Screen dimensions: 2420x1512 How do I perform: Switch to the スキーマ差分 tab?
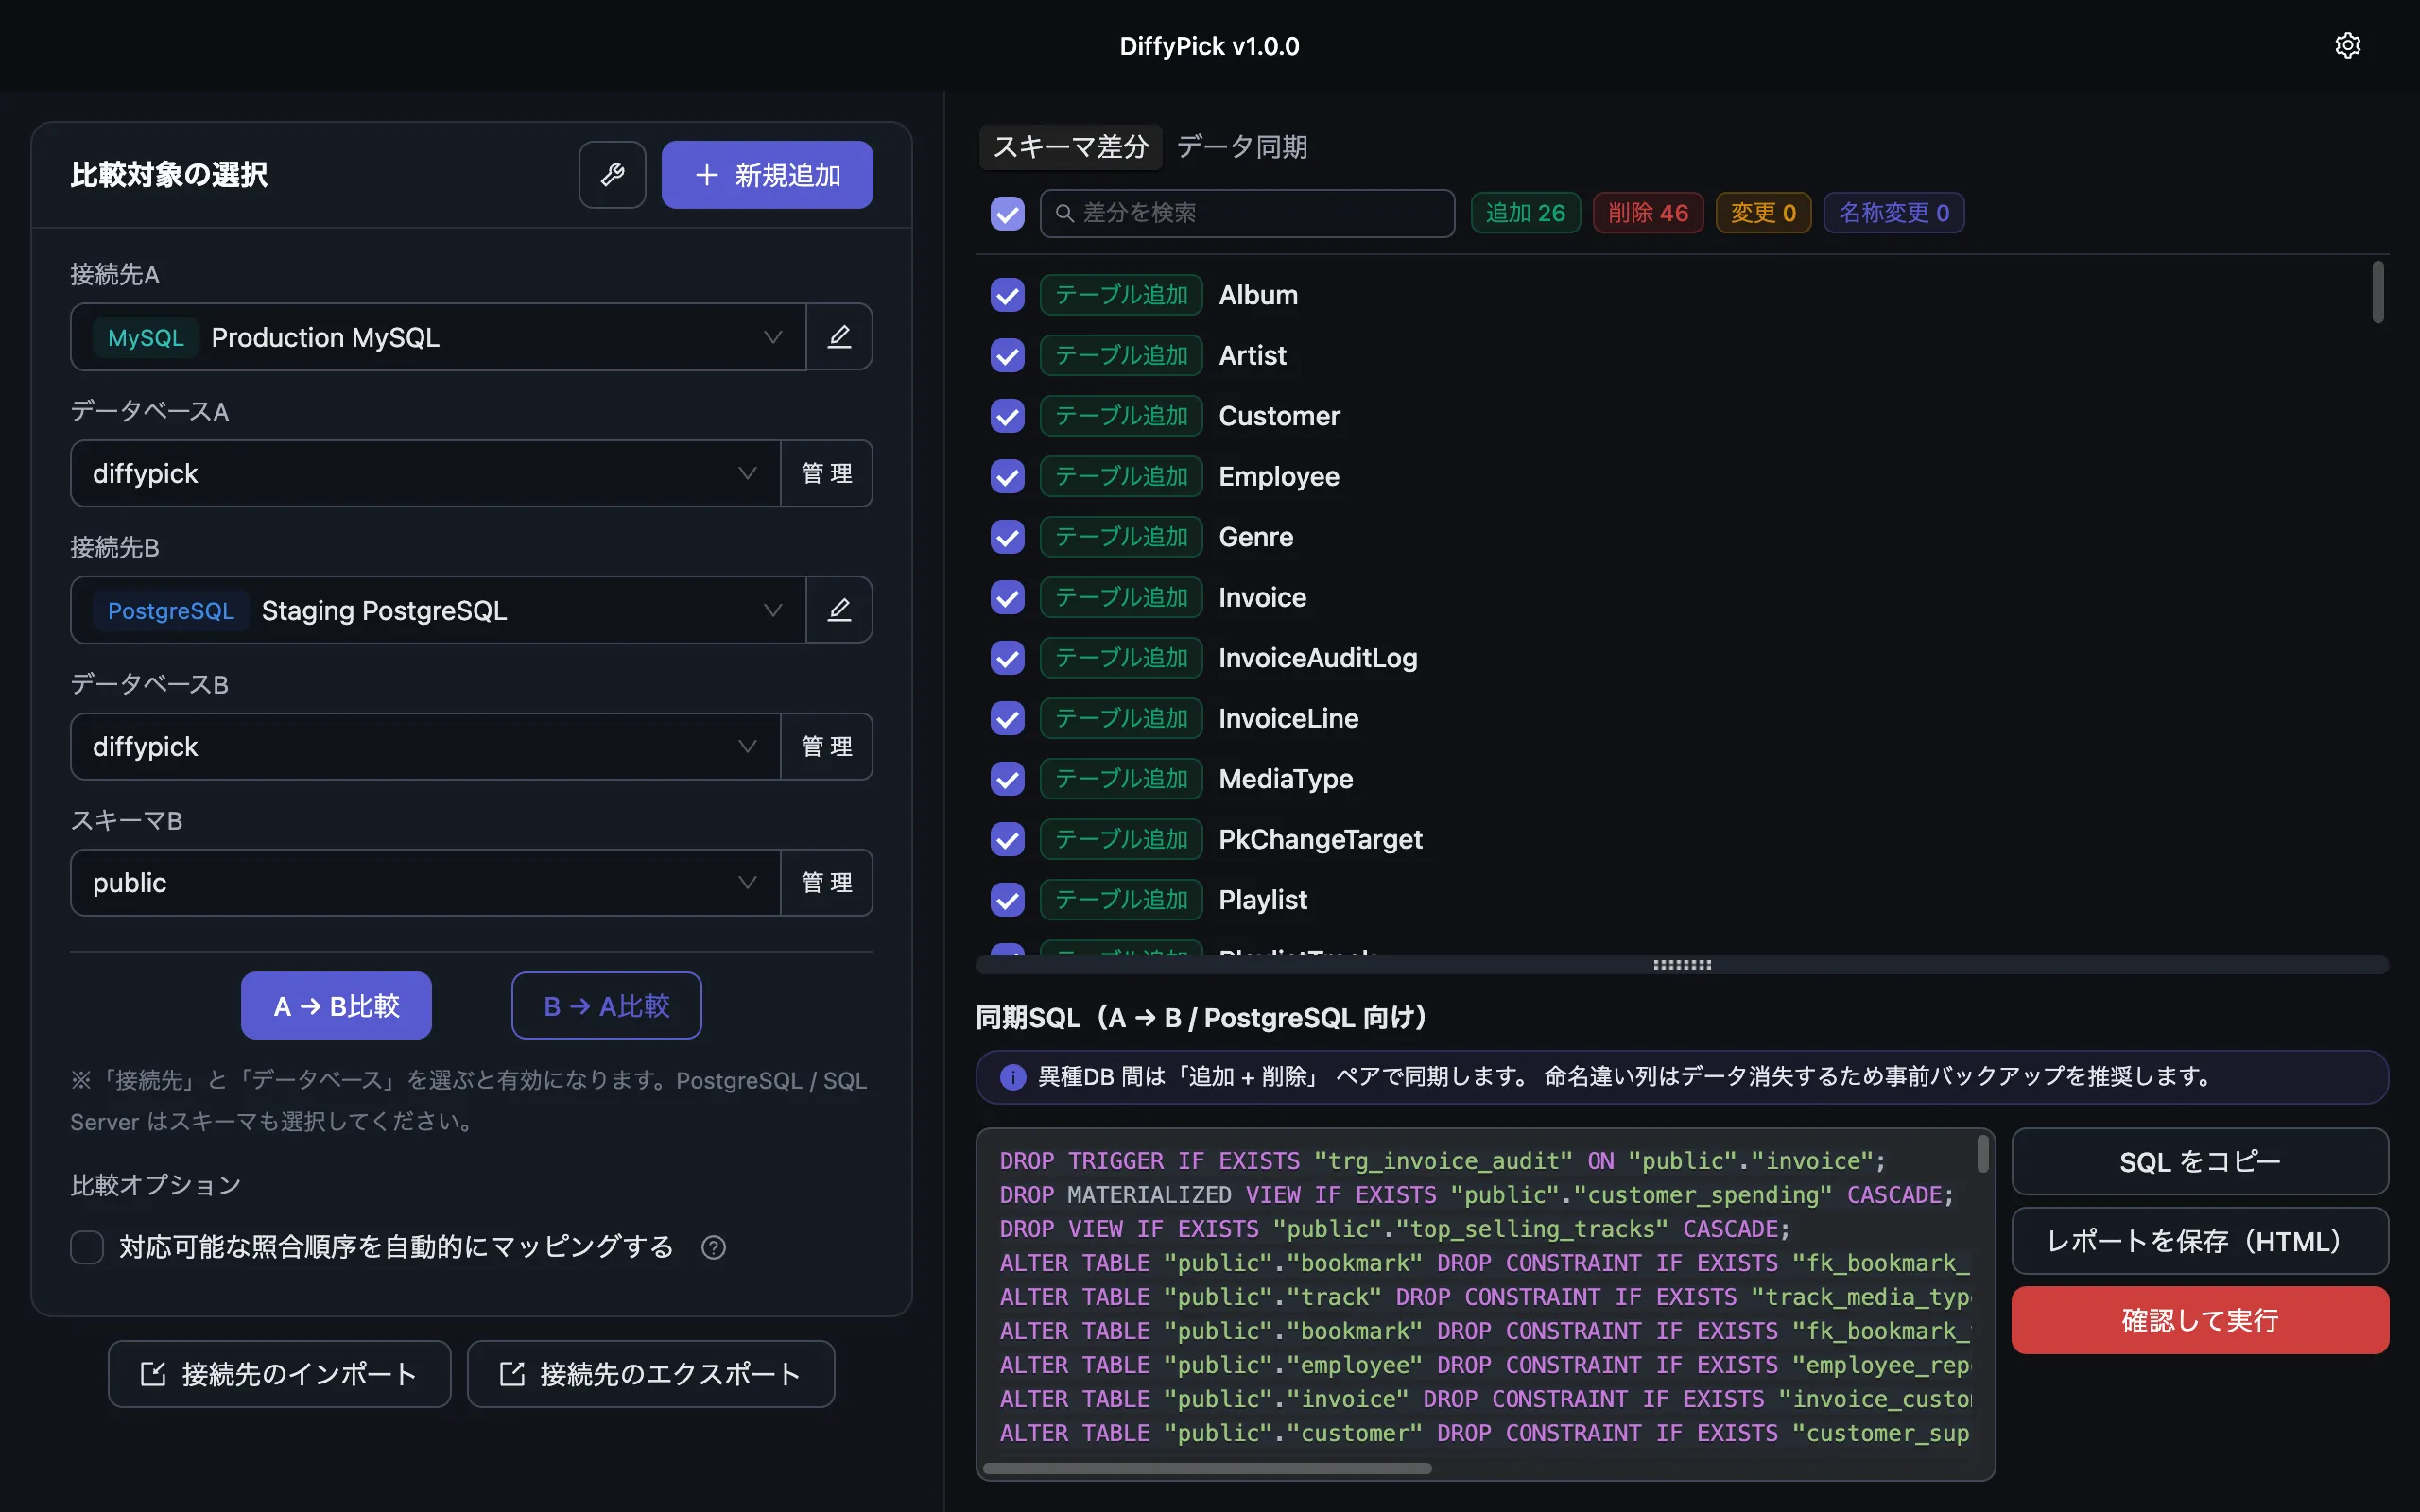point(1070,147)
